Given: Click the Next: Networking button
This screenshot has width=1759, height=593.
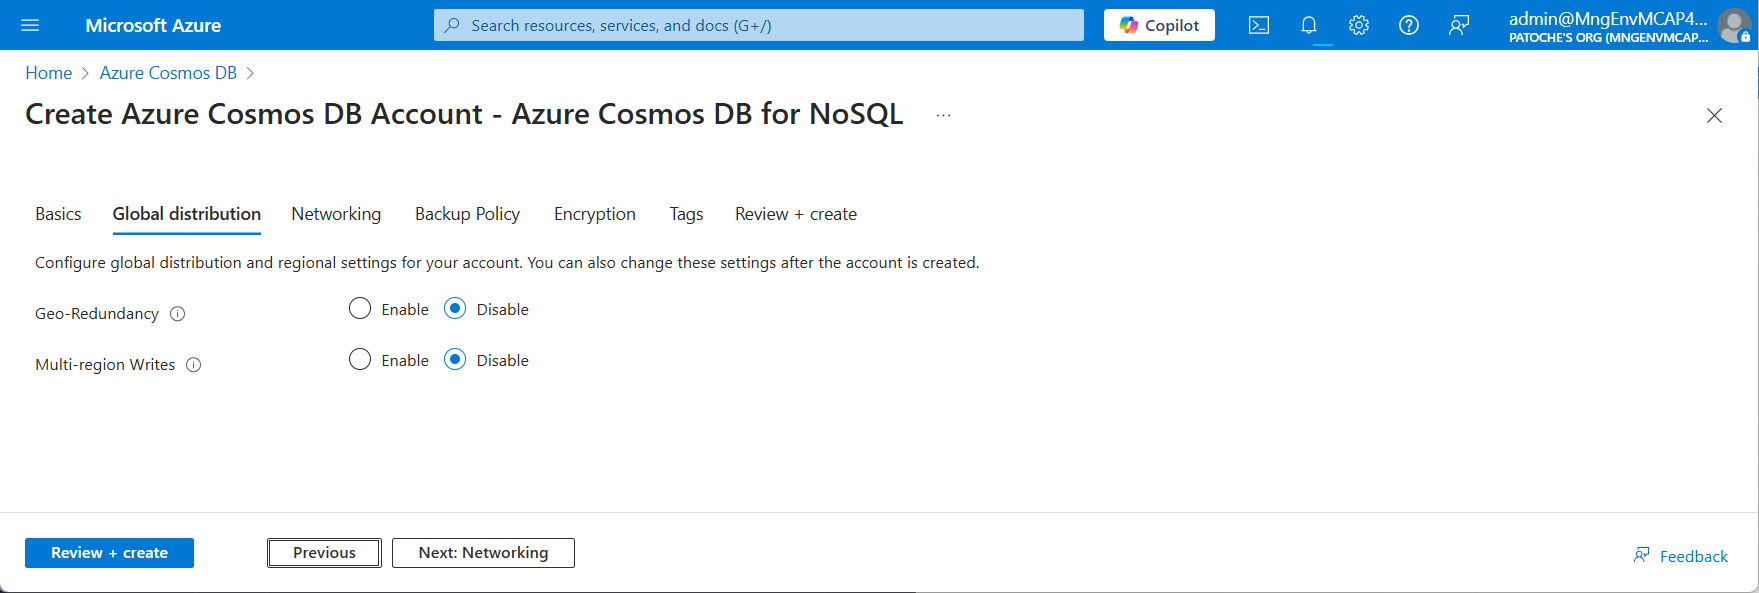Looking at the screenshot, I should [483, 552].
